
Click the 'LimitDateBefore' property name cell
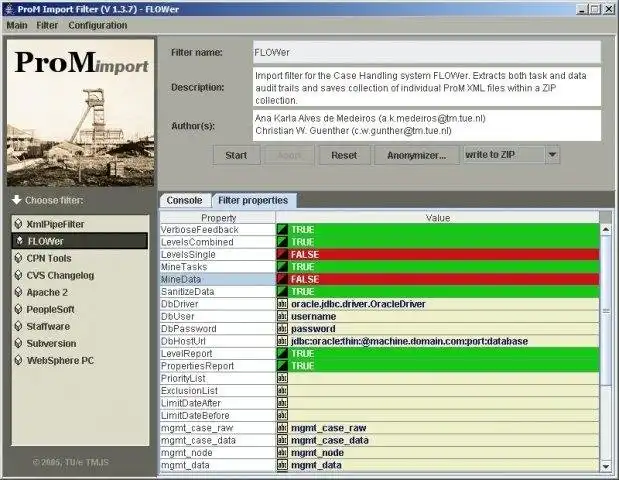[218, 415]
